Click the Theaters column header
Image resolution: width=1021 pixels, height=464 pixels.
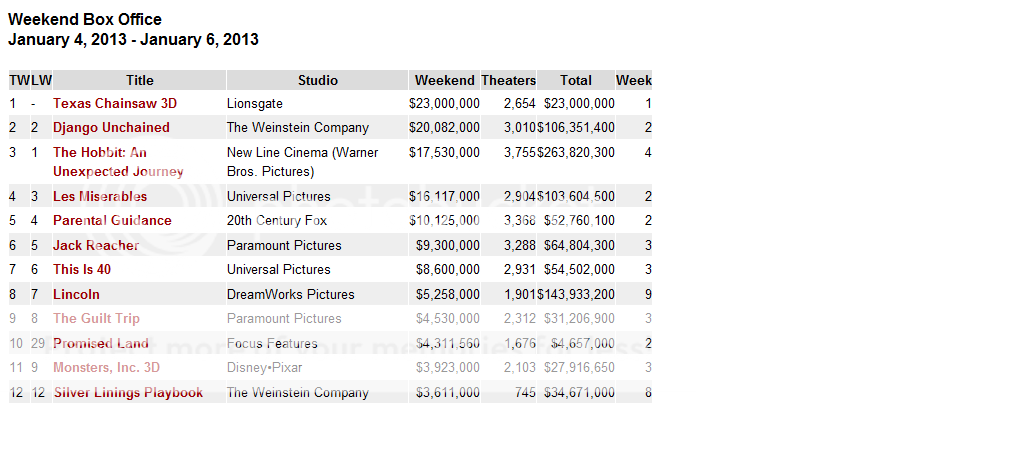(x=509, y=81)
